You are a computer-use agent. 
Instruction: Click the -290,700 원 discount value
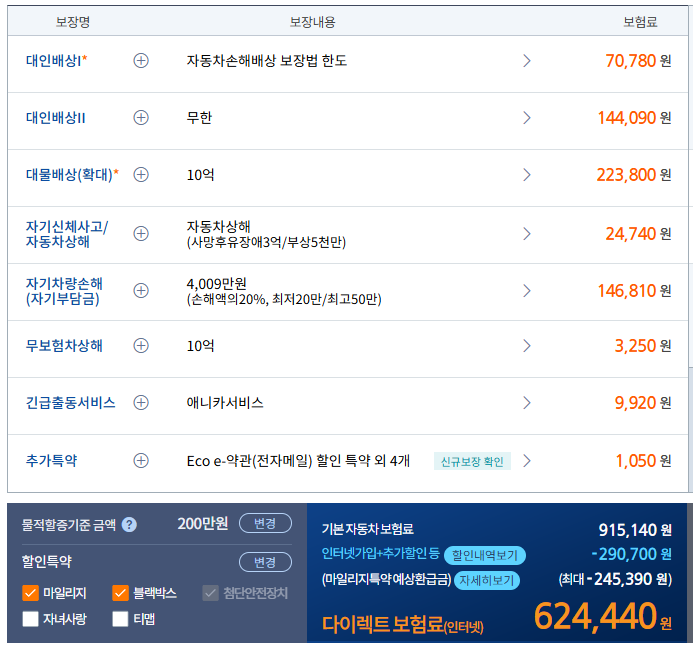click(x=632, y=554)
